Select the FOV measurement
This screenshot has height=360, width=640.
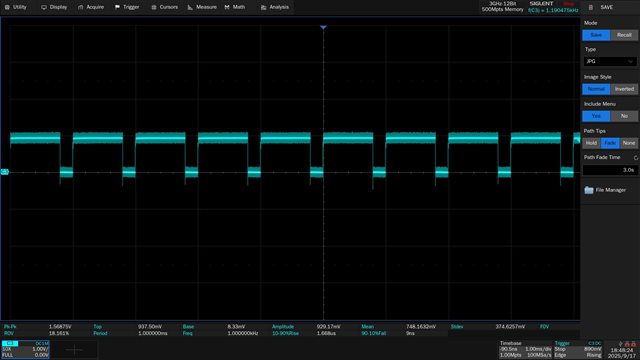click(x=544, y=327)
